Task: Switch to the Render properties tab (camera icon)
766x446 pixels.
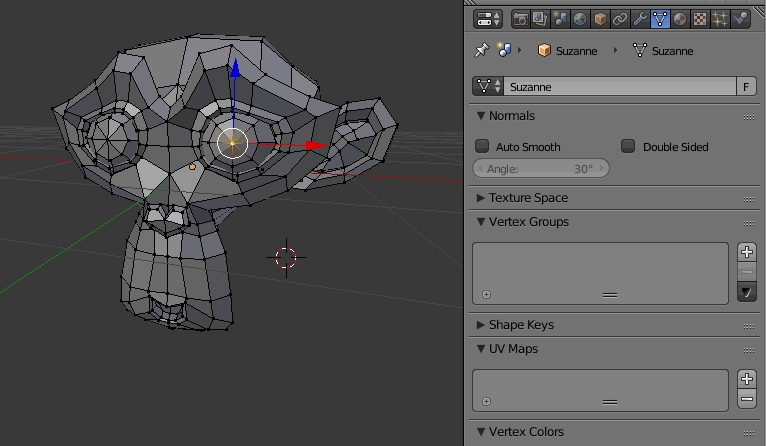Action: pyautogui.click(x=521, y=19)
